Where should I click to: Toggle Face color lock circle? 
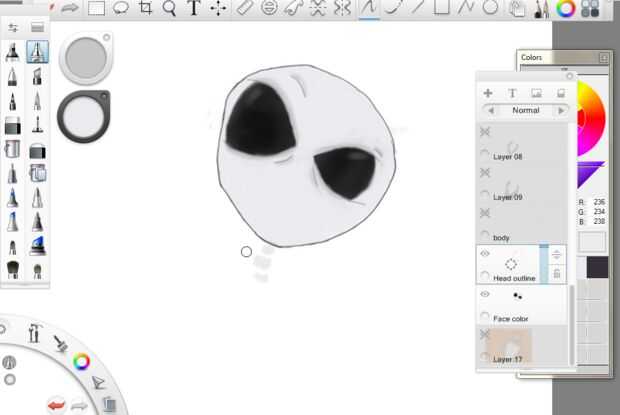[484, 316]
